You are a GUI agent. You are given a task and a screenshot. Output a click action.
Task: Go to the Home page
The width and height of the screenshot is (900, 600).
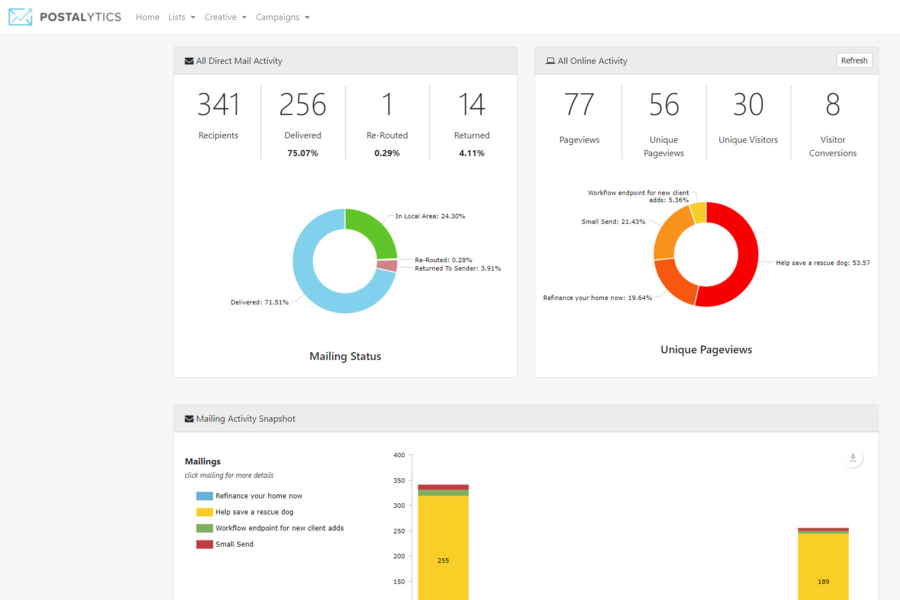tap(147, 17)
